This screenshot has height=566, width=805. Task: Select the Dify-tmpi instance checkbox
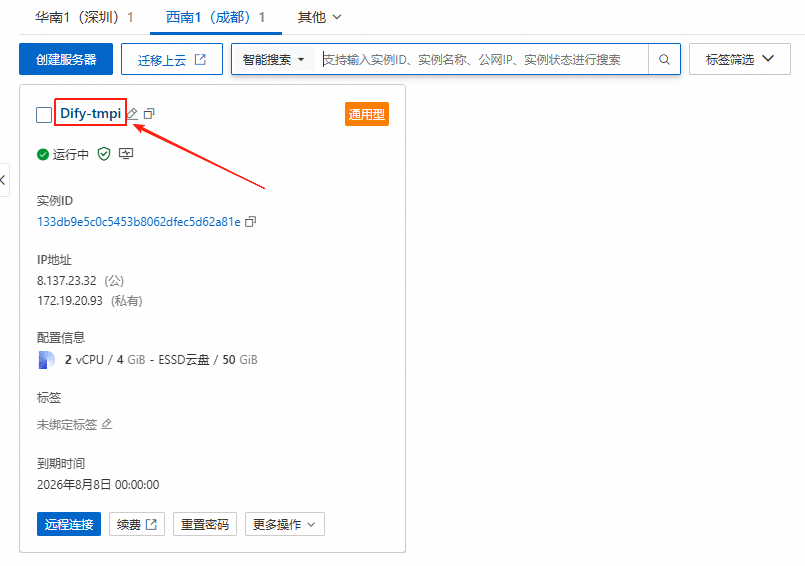click(x=44, y=115)
